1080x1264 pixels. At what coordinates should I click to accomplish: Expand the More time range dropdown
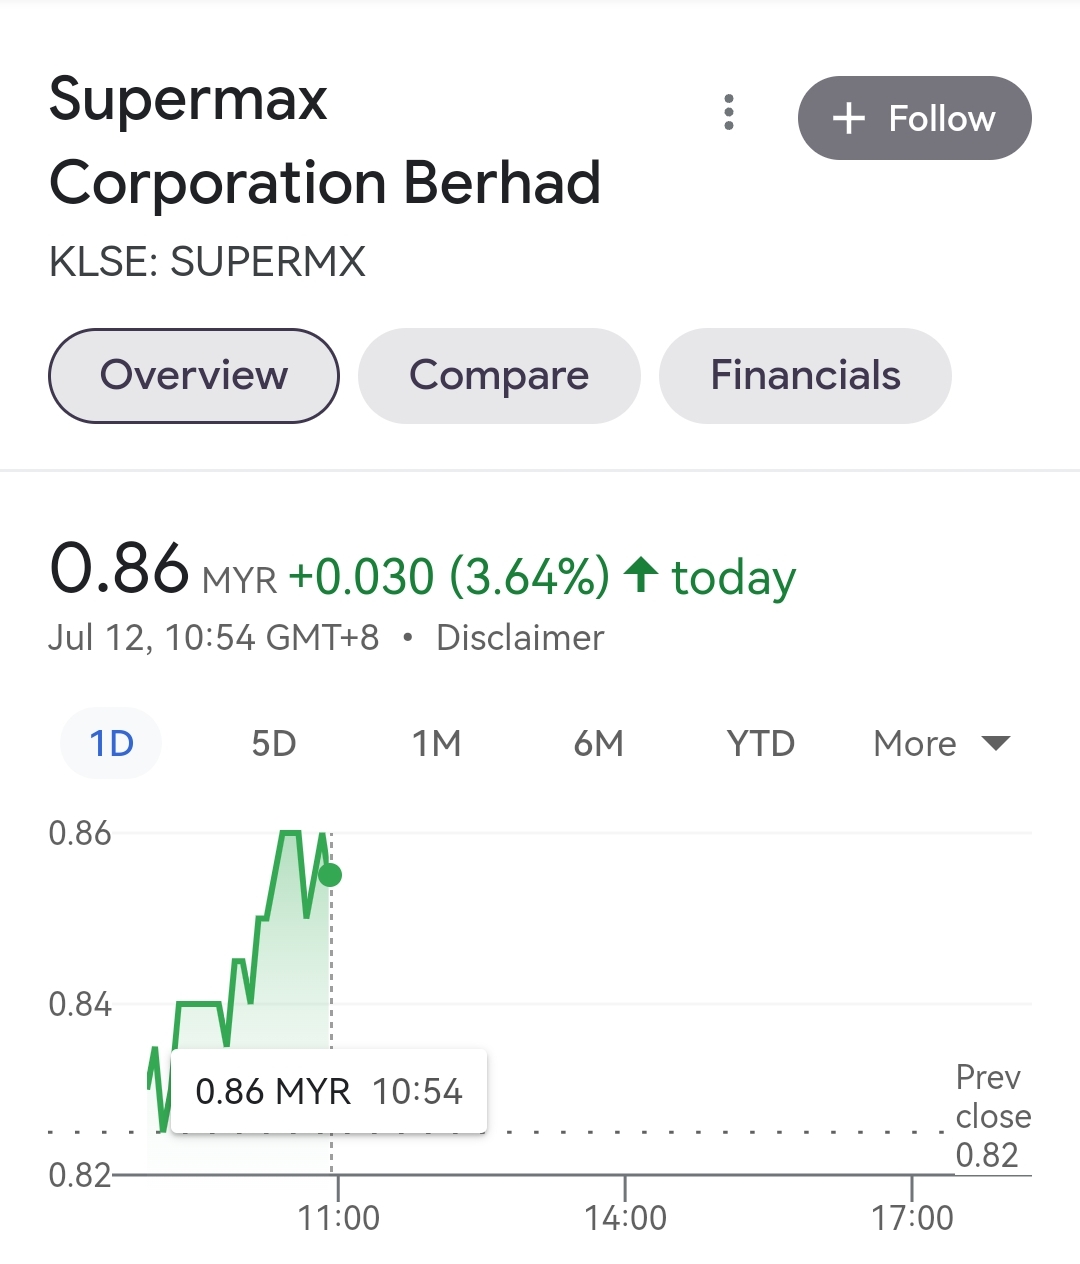[940, 744]
